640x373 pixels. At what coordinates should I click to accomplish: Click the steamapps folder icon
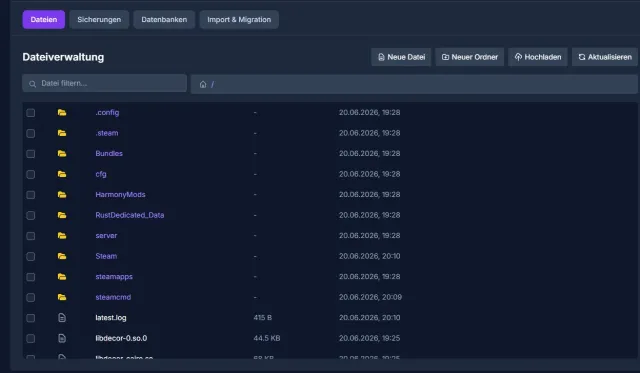[62, 277]
